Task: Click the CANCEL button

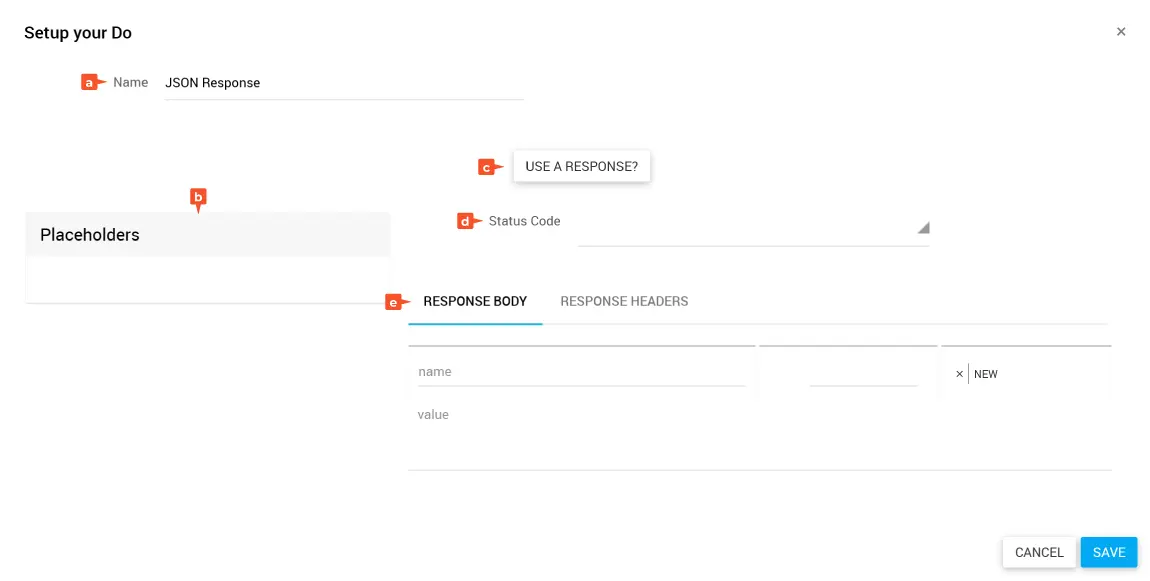Action: pos(1039,552)
